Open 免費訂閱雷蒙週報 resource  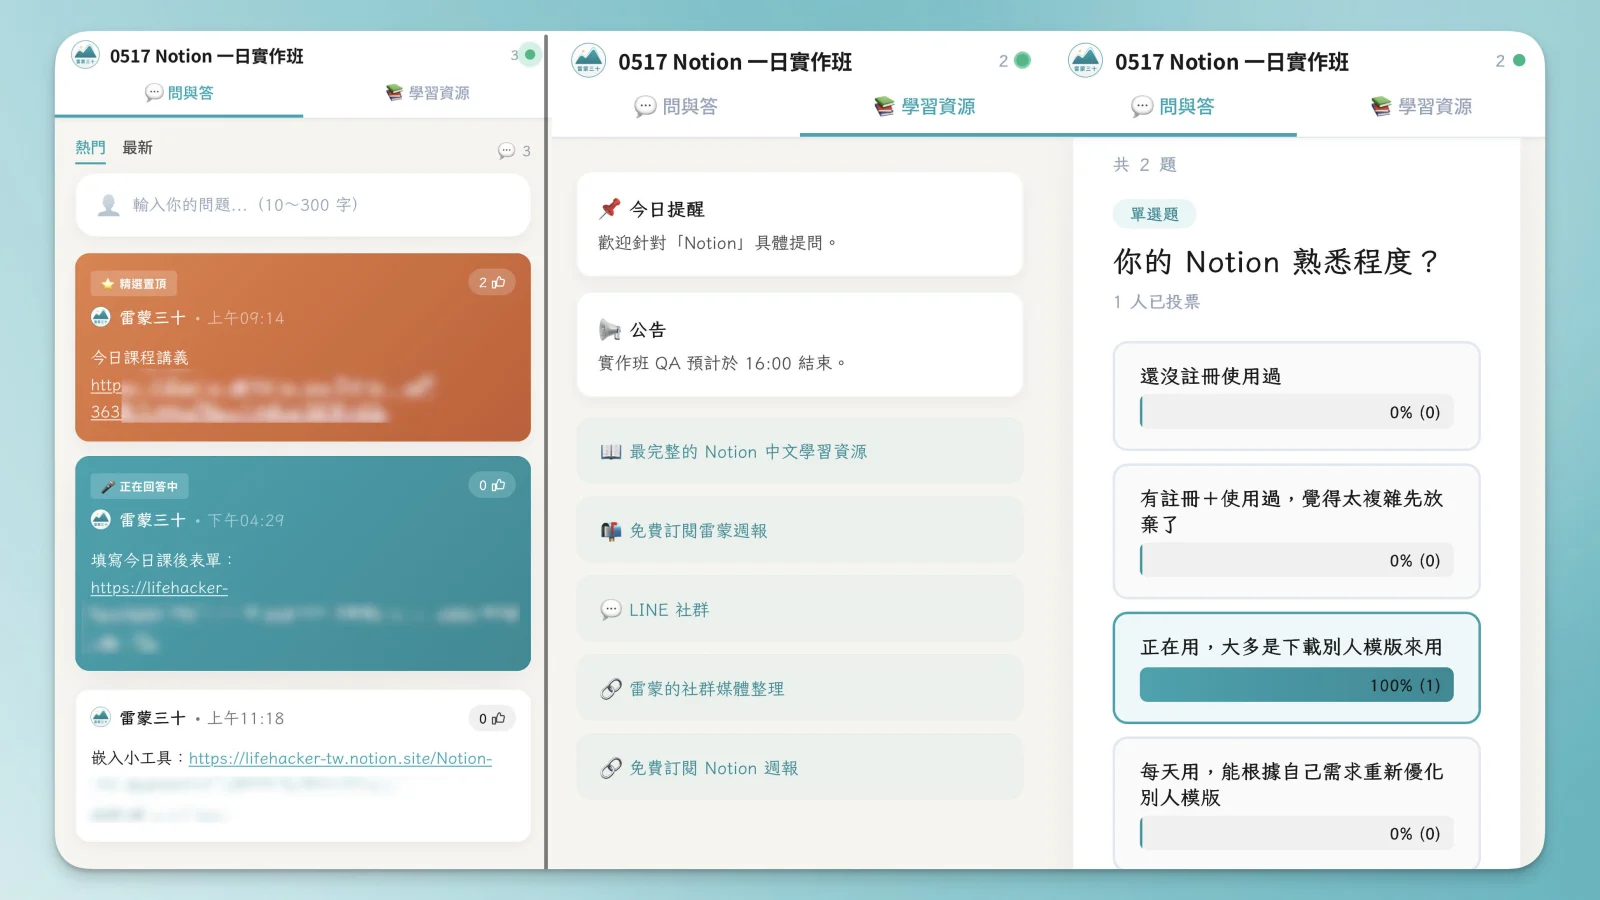(x=800, y=531)
